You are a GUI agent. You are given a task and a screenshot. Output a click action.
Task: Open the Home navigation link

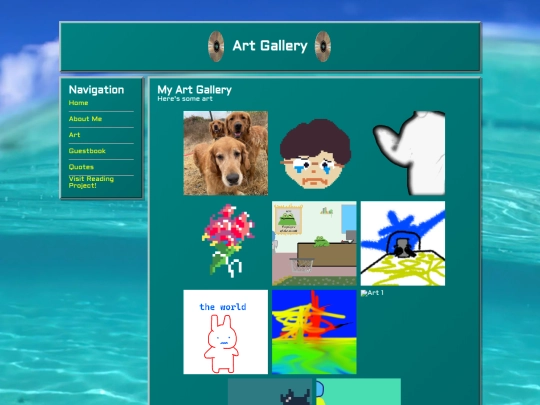[x=78, y=103]
